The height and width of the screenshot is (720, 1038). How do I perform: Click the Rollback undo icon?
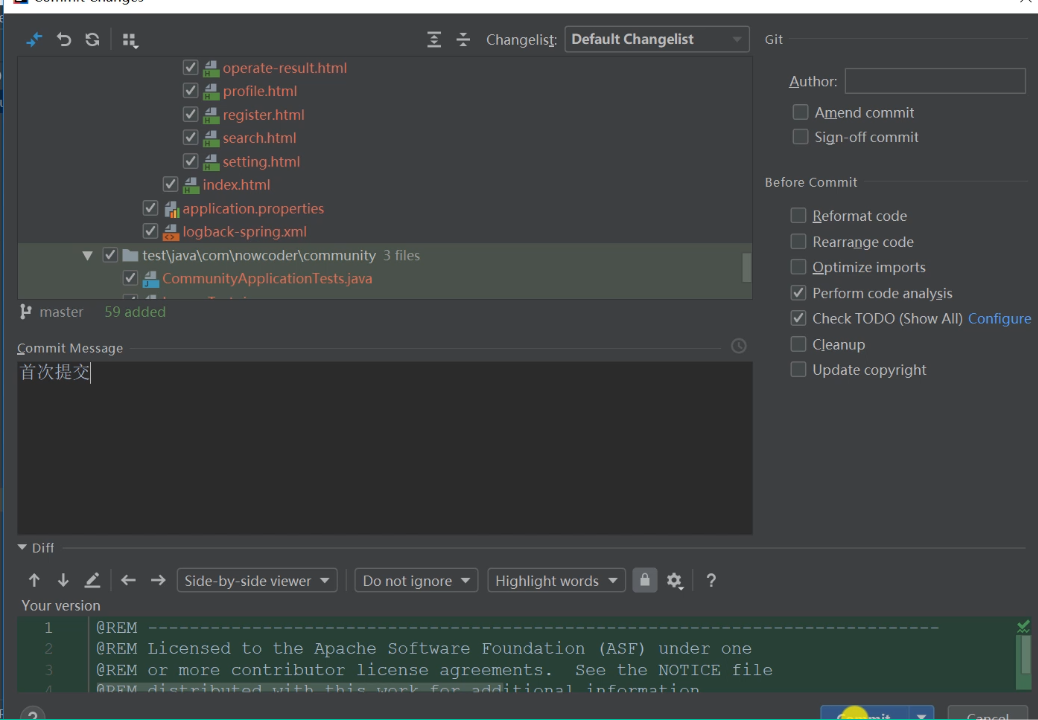point(64,40)
